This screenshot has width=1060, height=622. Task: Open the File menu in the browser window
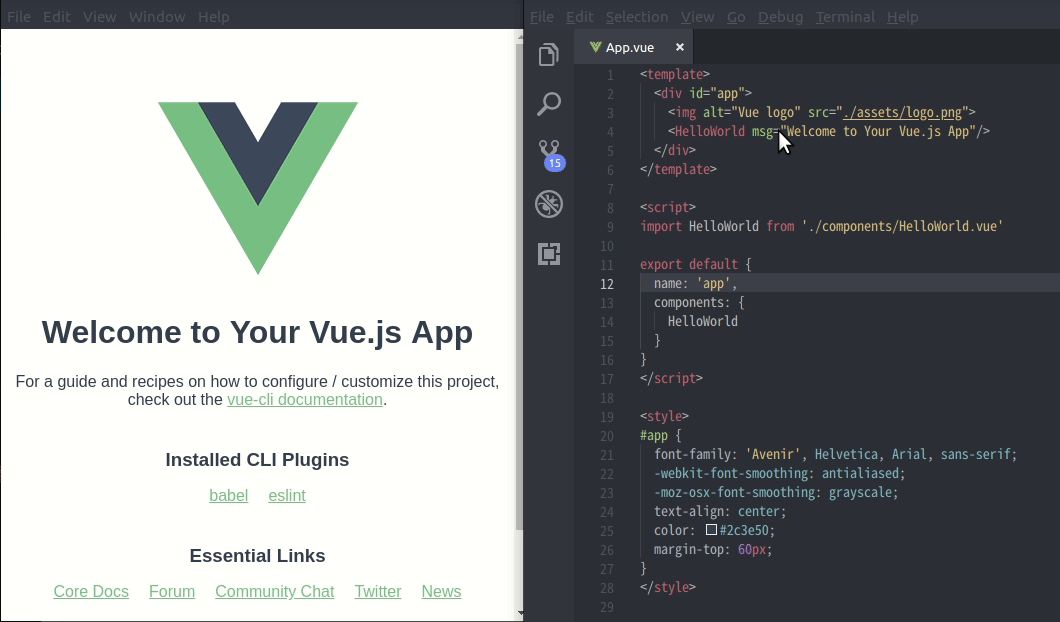(19, 17)
